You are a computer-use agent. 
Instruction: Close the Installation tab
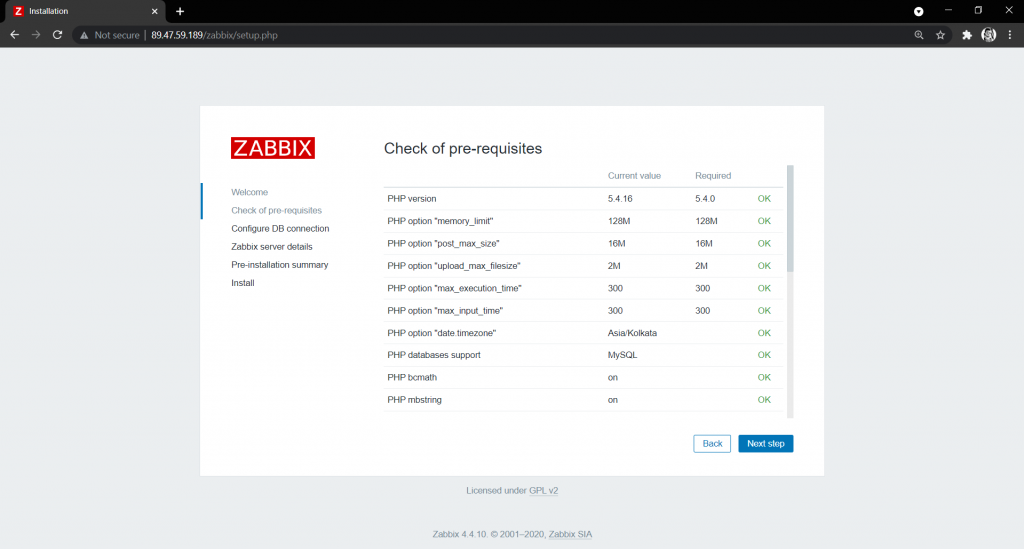pos(155,11)
